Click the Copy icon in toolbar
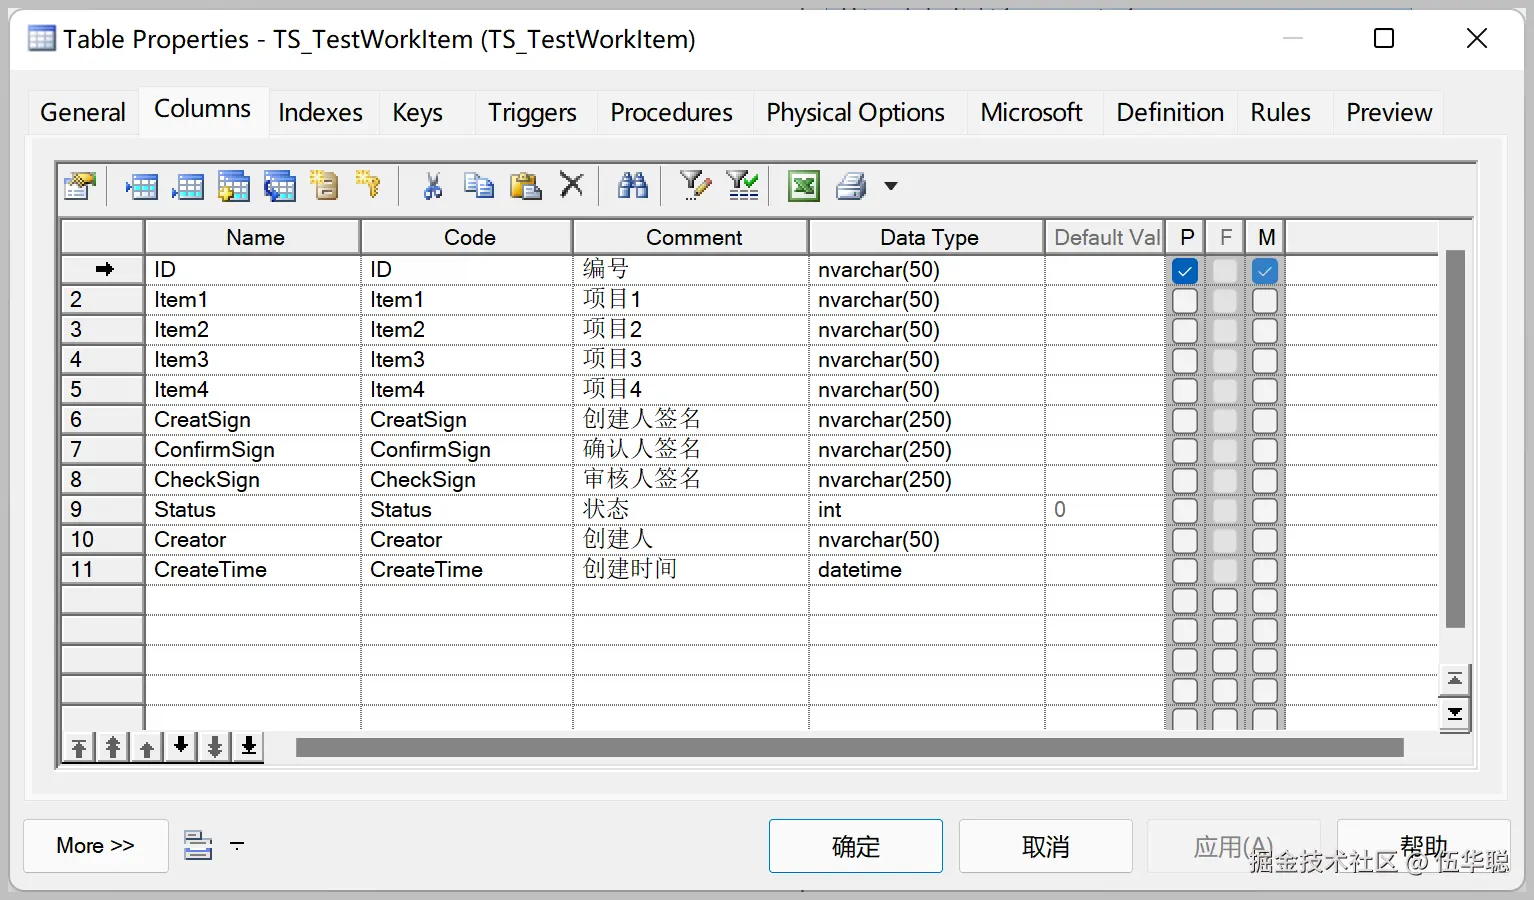Screen dimensions: 1534x900 [x=478, y=186]
